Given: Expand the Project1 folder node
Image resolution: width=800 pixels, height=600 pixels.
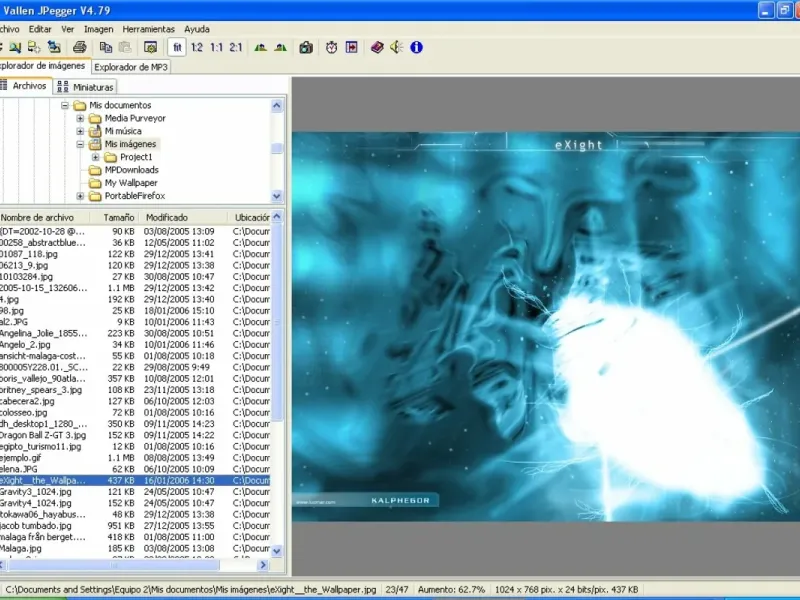Looking at the screenshot, I should point(96,157).
